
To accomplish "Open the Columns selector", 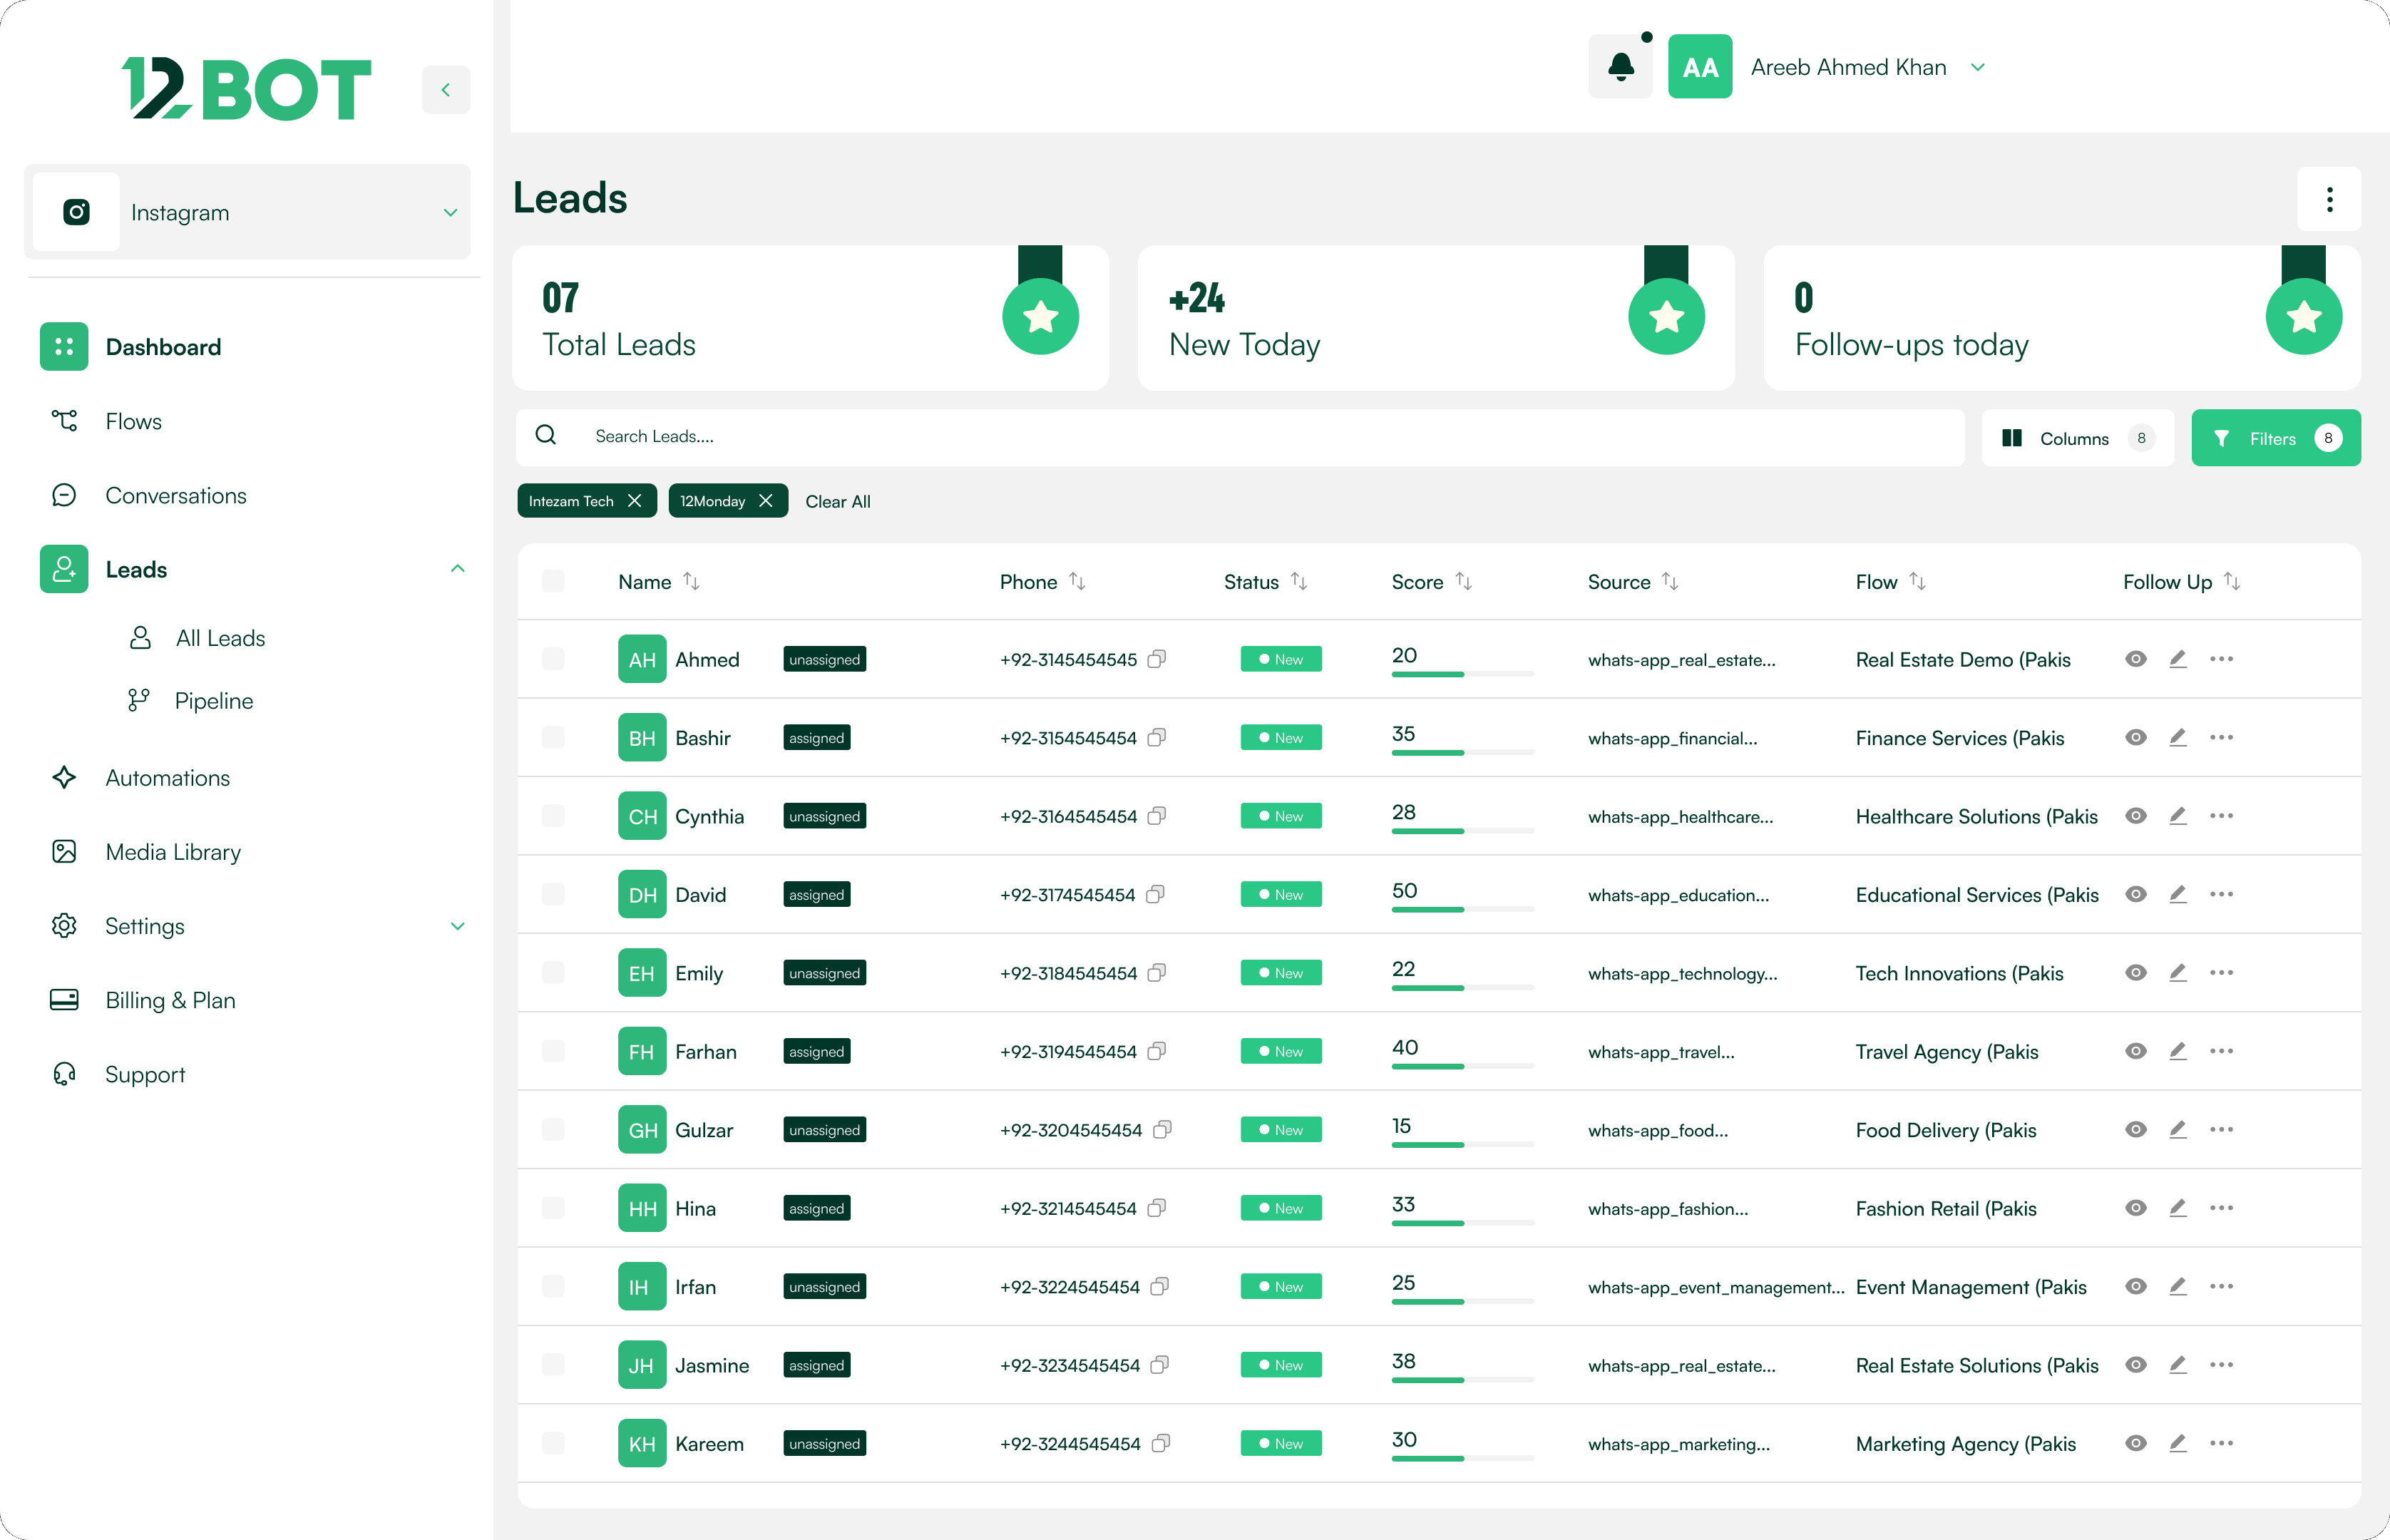I will click(x=2078, y=438).
